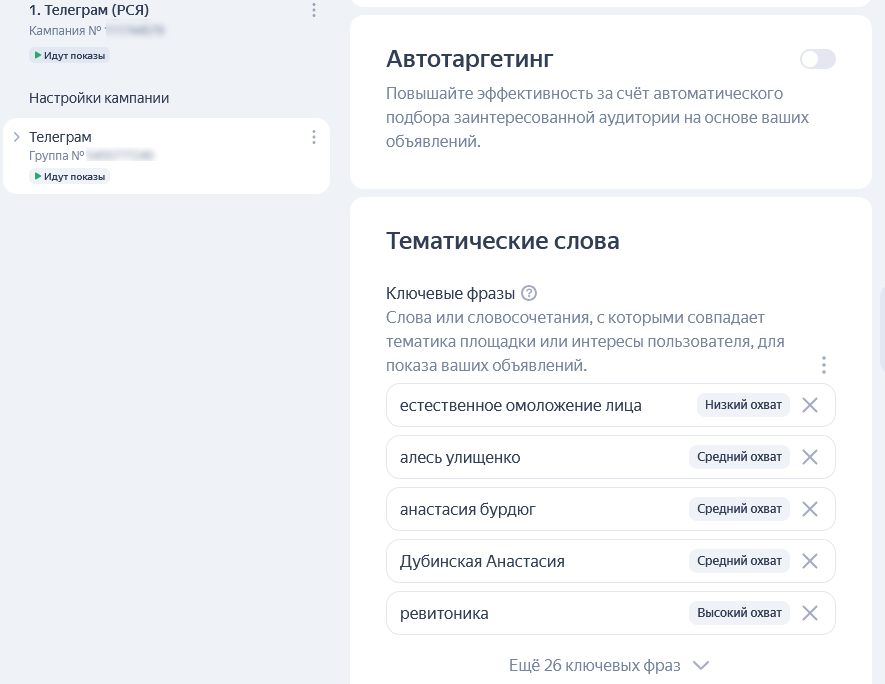Remove the Дубинская Анастасия phrase
This screenshot has width=885, height=684.
point(810,561)
